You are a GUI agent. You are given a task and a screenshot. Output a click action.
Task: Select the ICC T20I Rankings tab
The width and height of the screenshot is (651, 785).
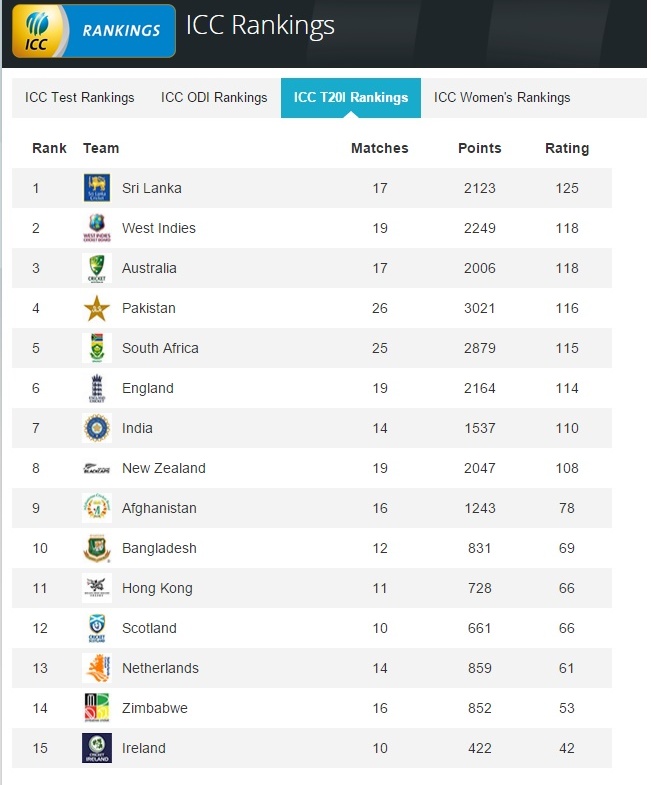click(351, 98)
